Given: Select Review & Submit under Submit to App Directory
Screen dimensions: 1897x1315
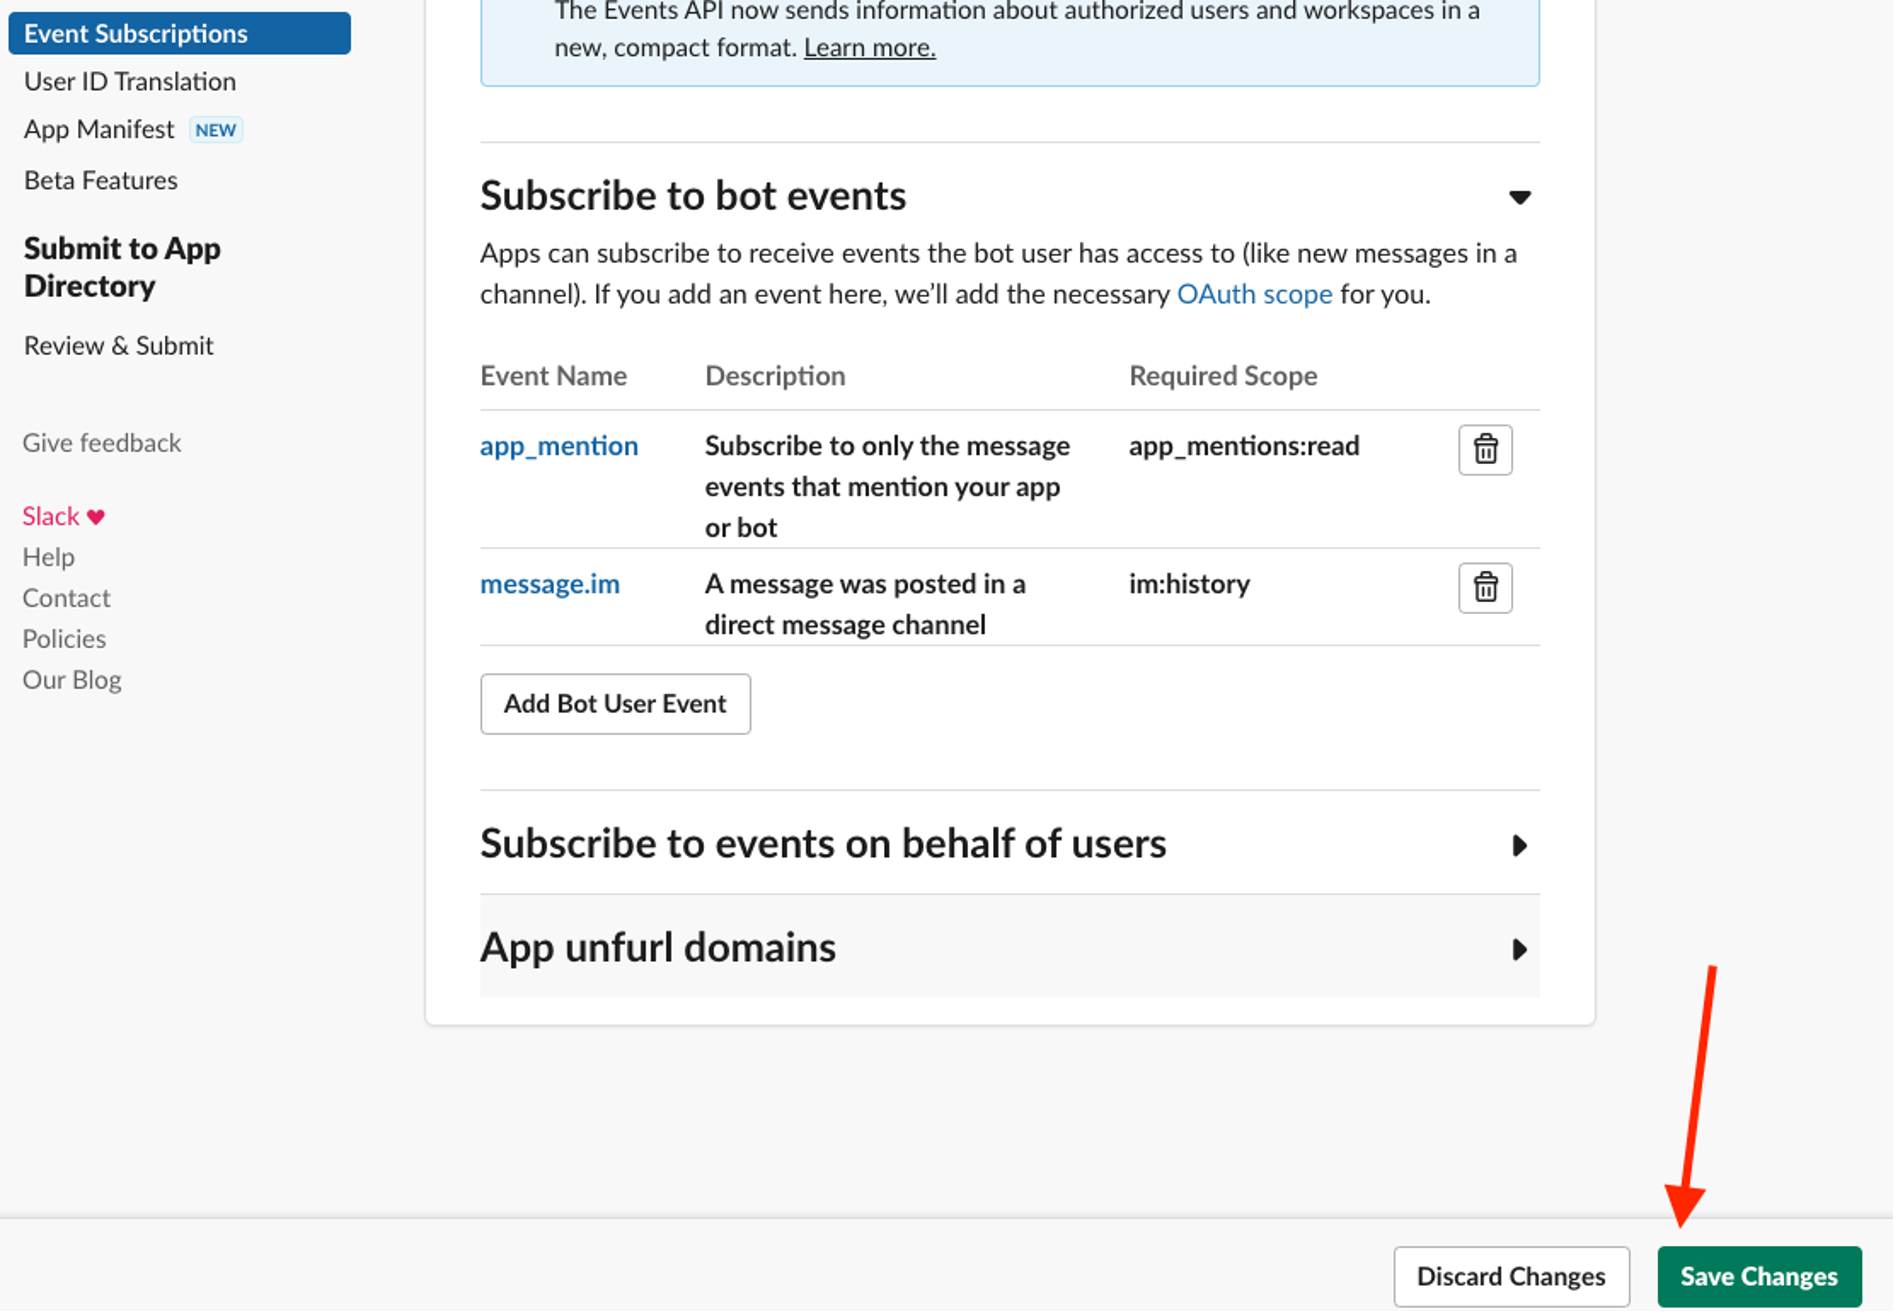Looking at the screenshot, I should (x=118, y=345).
